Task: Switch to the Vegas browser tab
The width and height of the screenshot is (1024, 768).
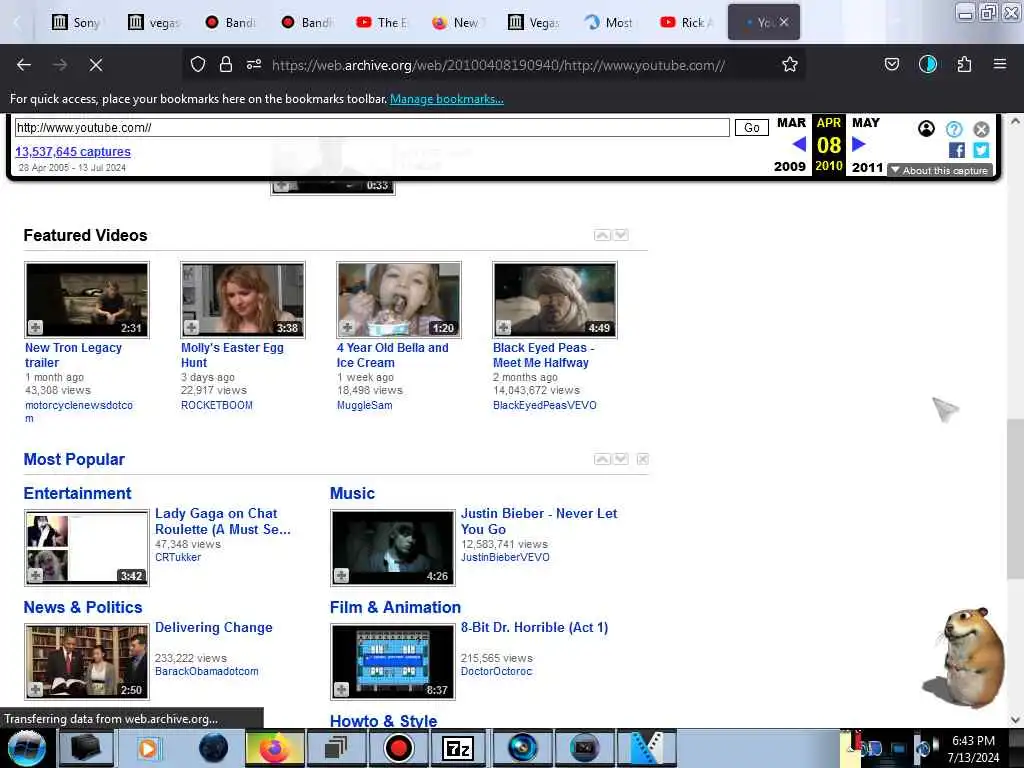Action: pyautogui.click(x=534, y=22)
